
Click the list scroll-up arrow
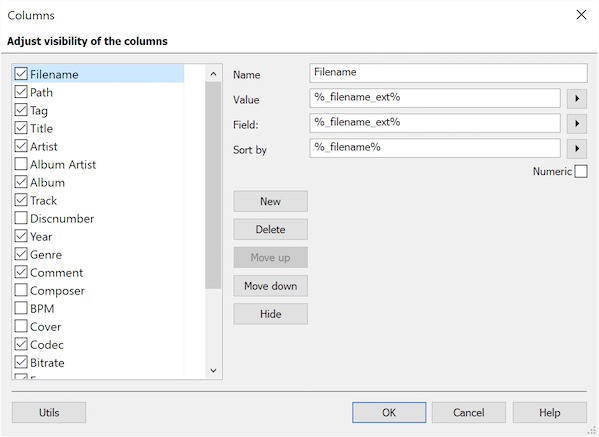pyautogui.click(x=213, y=74)
